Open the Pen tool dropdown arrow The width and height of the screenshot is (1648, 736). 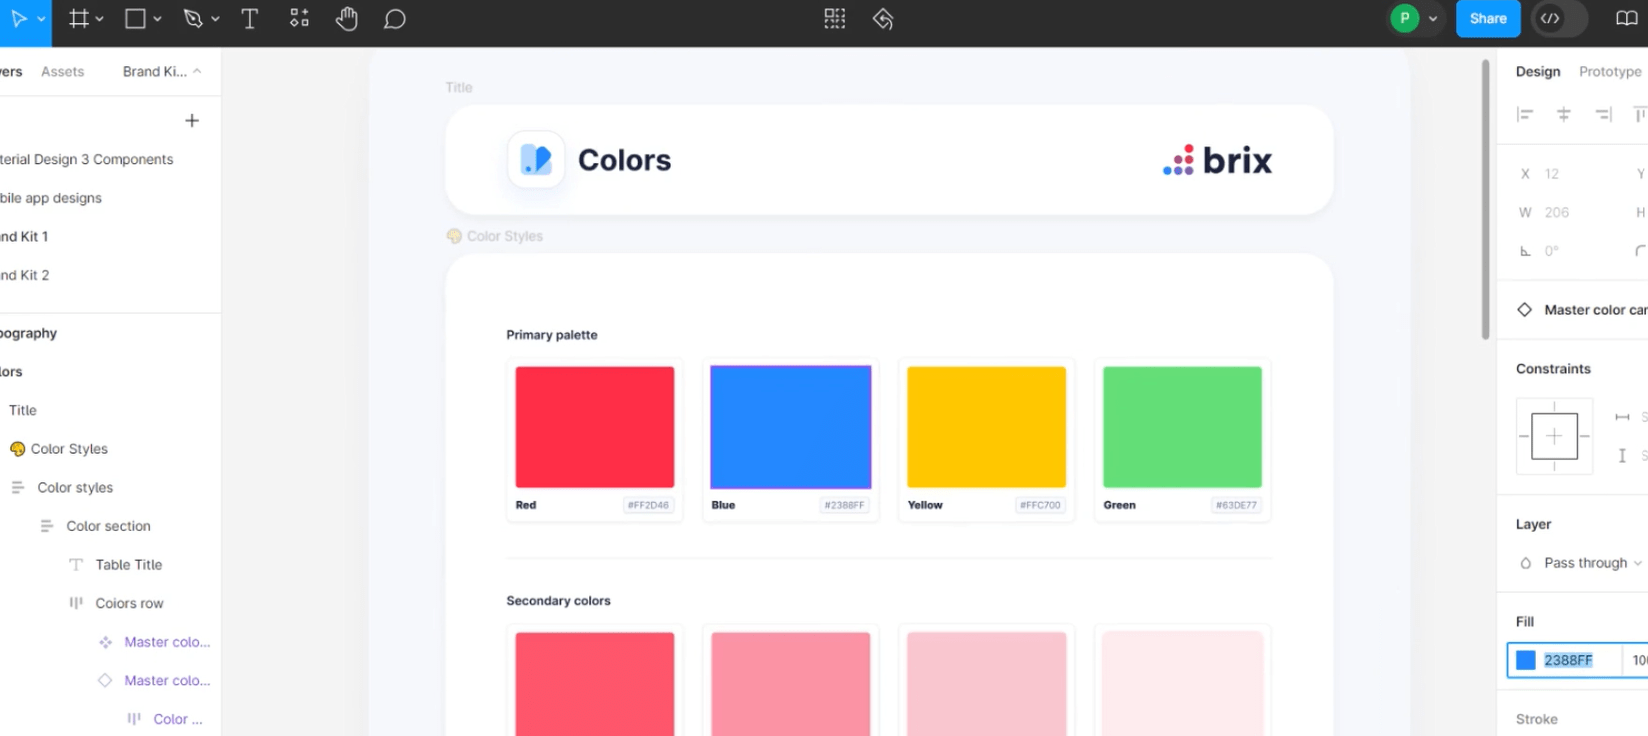coord(215,19)
